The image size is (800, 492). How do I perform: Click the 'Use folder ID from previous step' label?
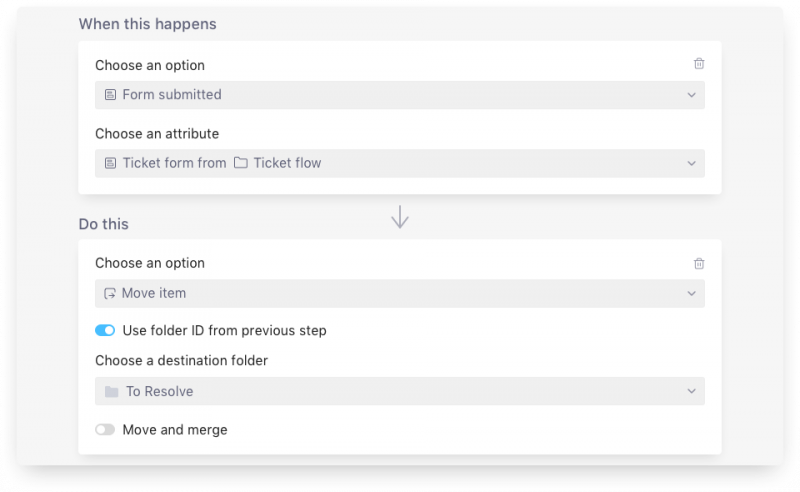[224, 330]
